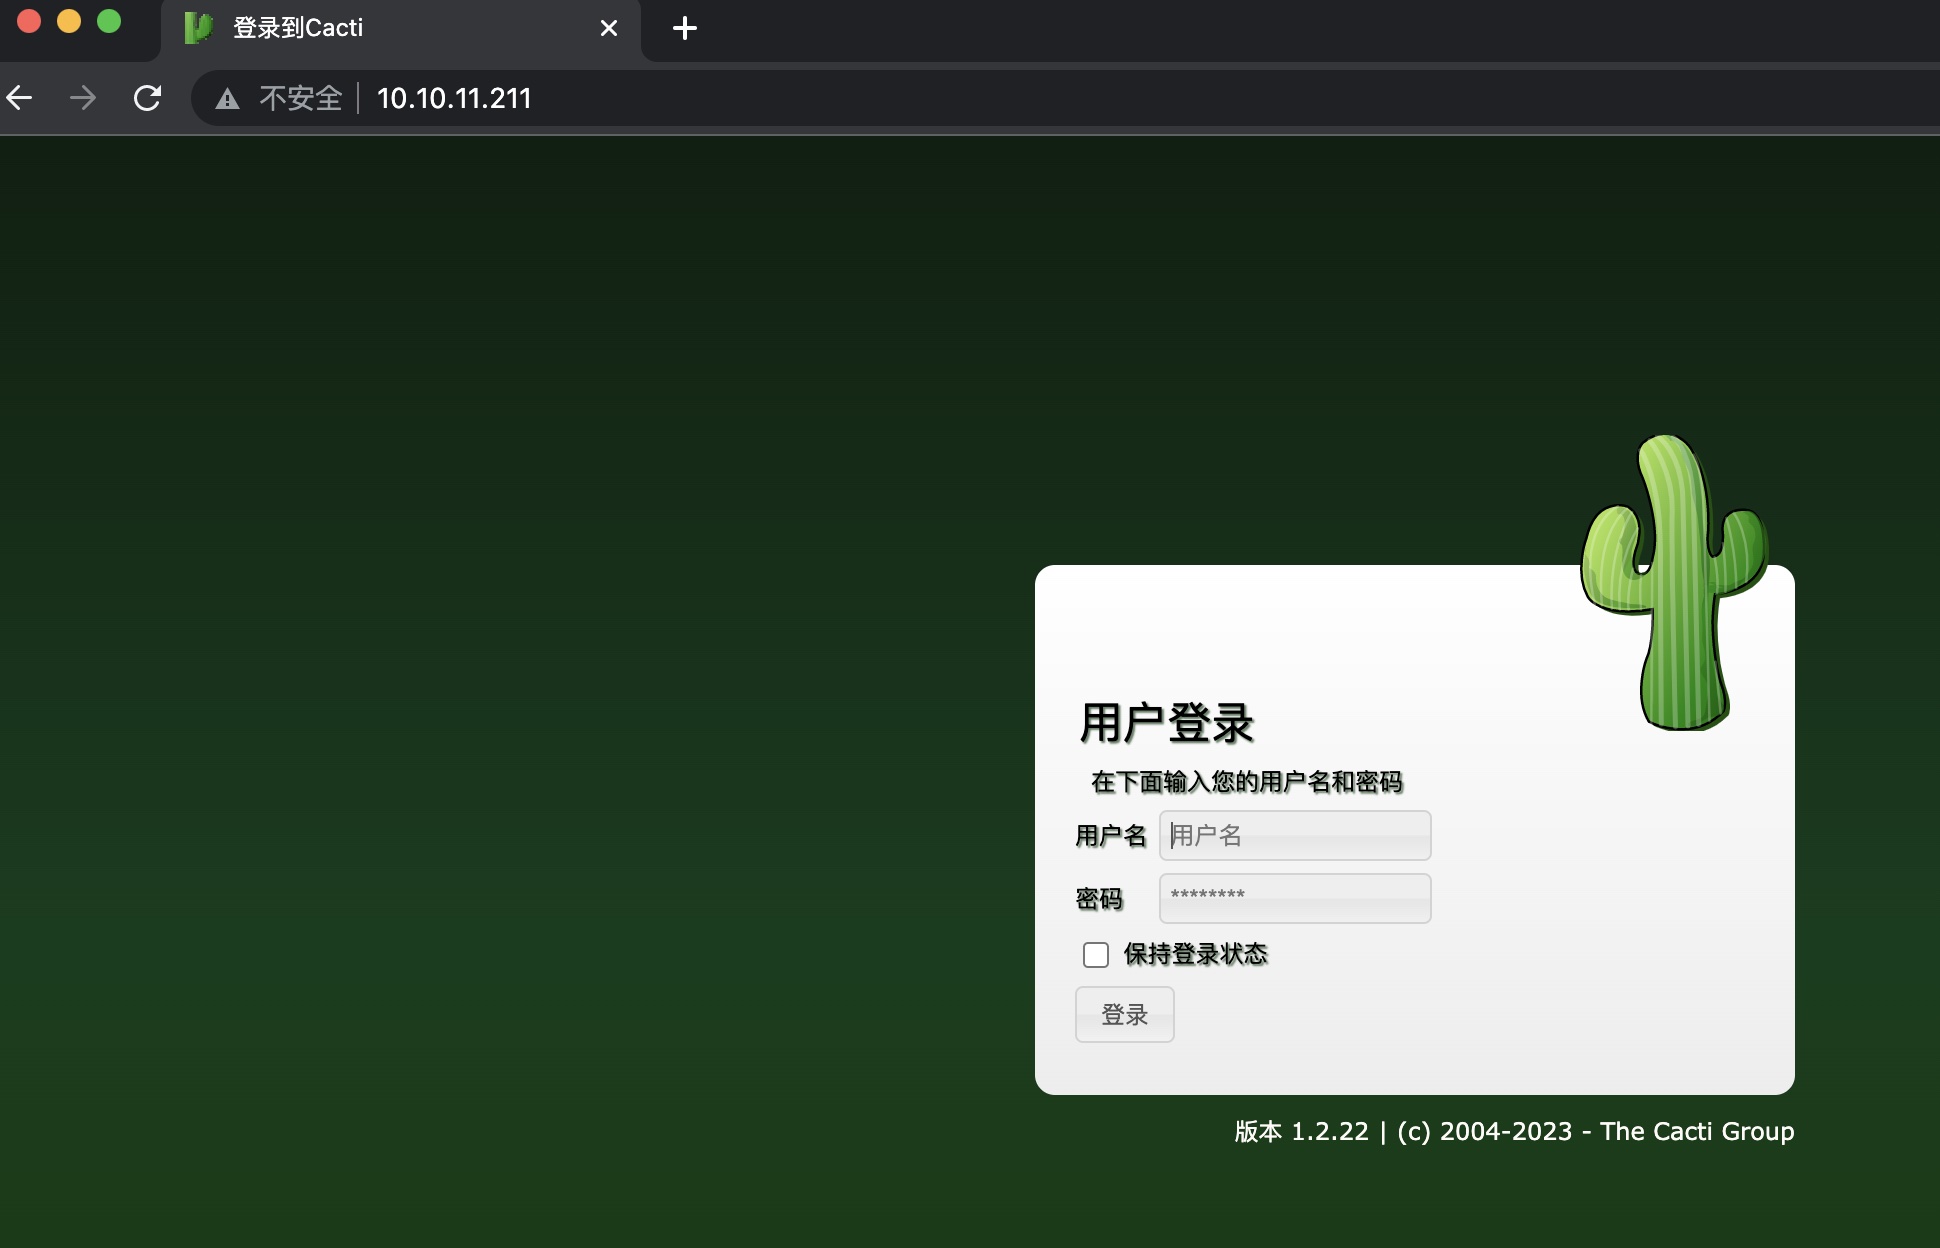Click the 10.10.11.211 address bar
Image resolution: width=1940 pixels, height=1248 pixels.
pos(454,98)
